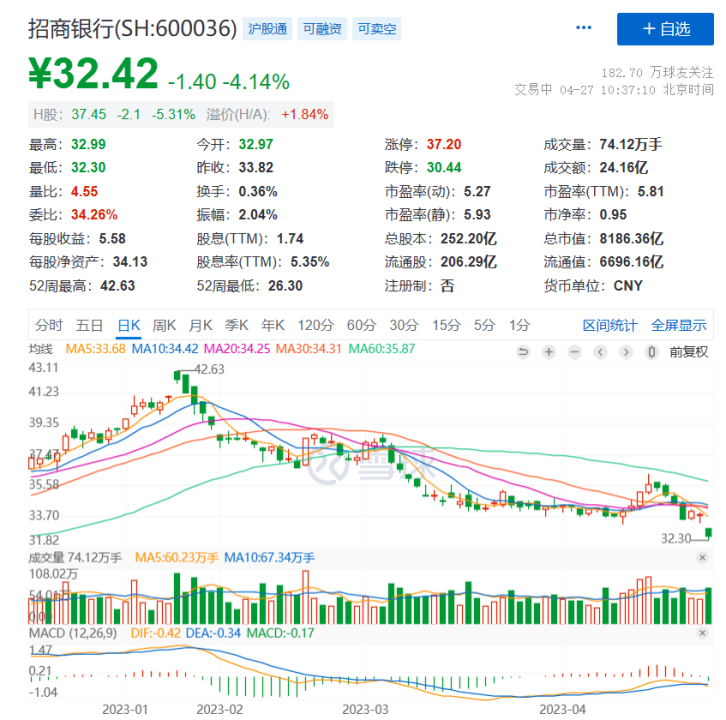Click the MA30:34.31 legend label
The width and height of the screenshot is (726, 720).
click(x=309, y=349)
